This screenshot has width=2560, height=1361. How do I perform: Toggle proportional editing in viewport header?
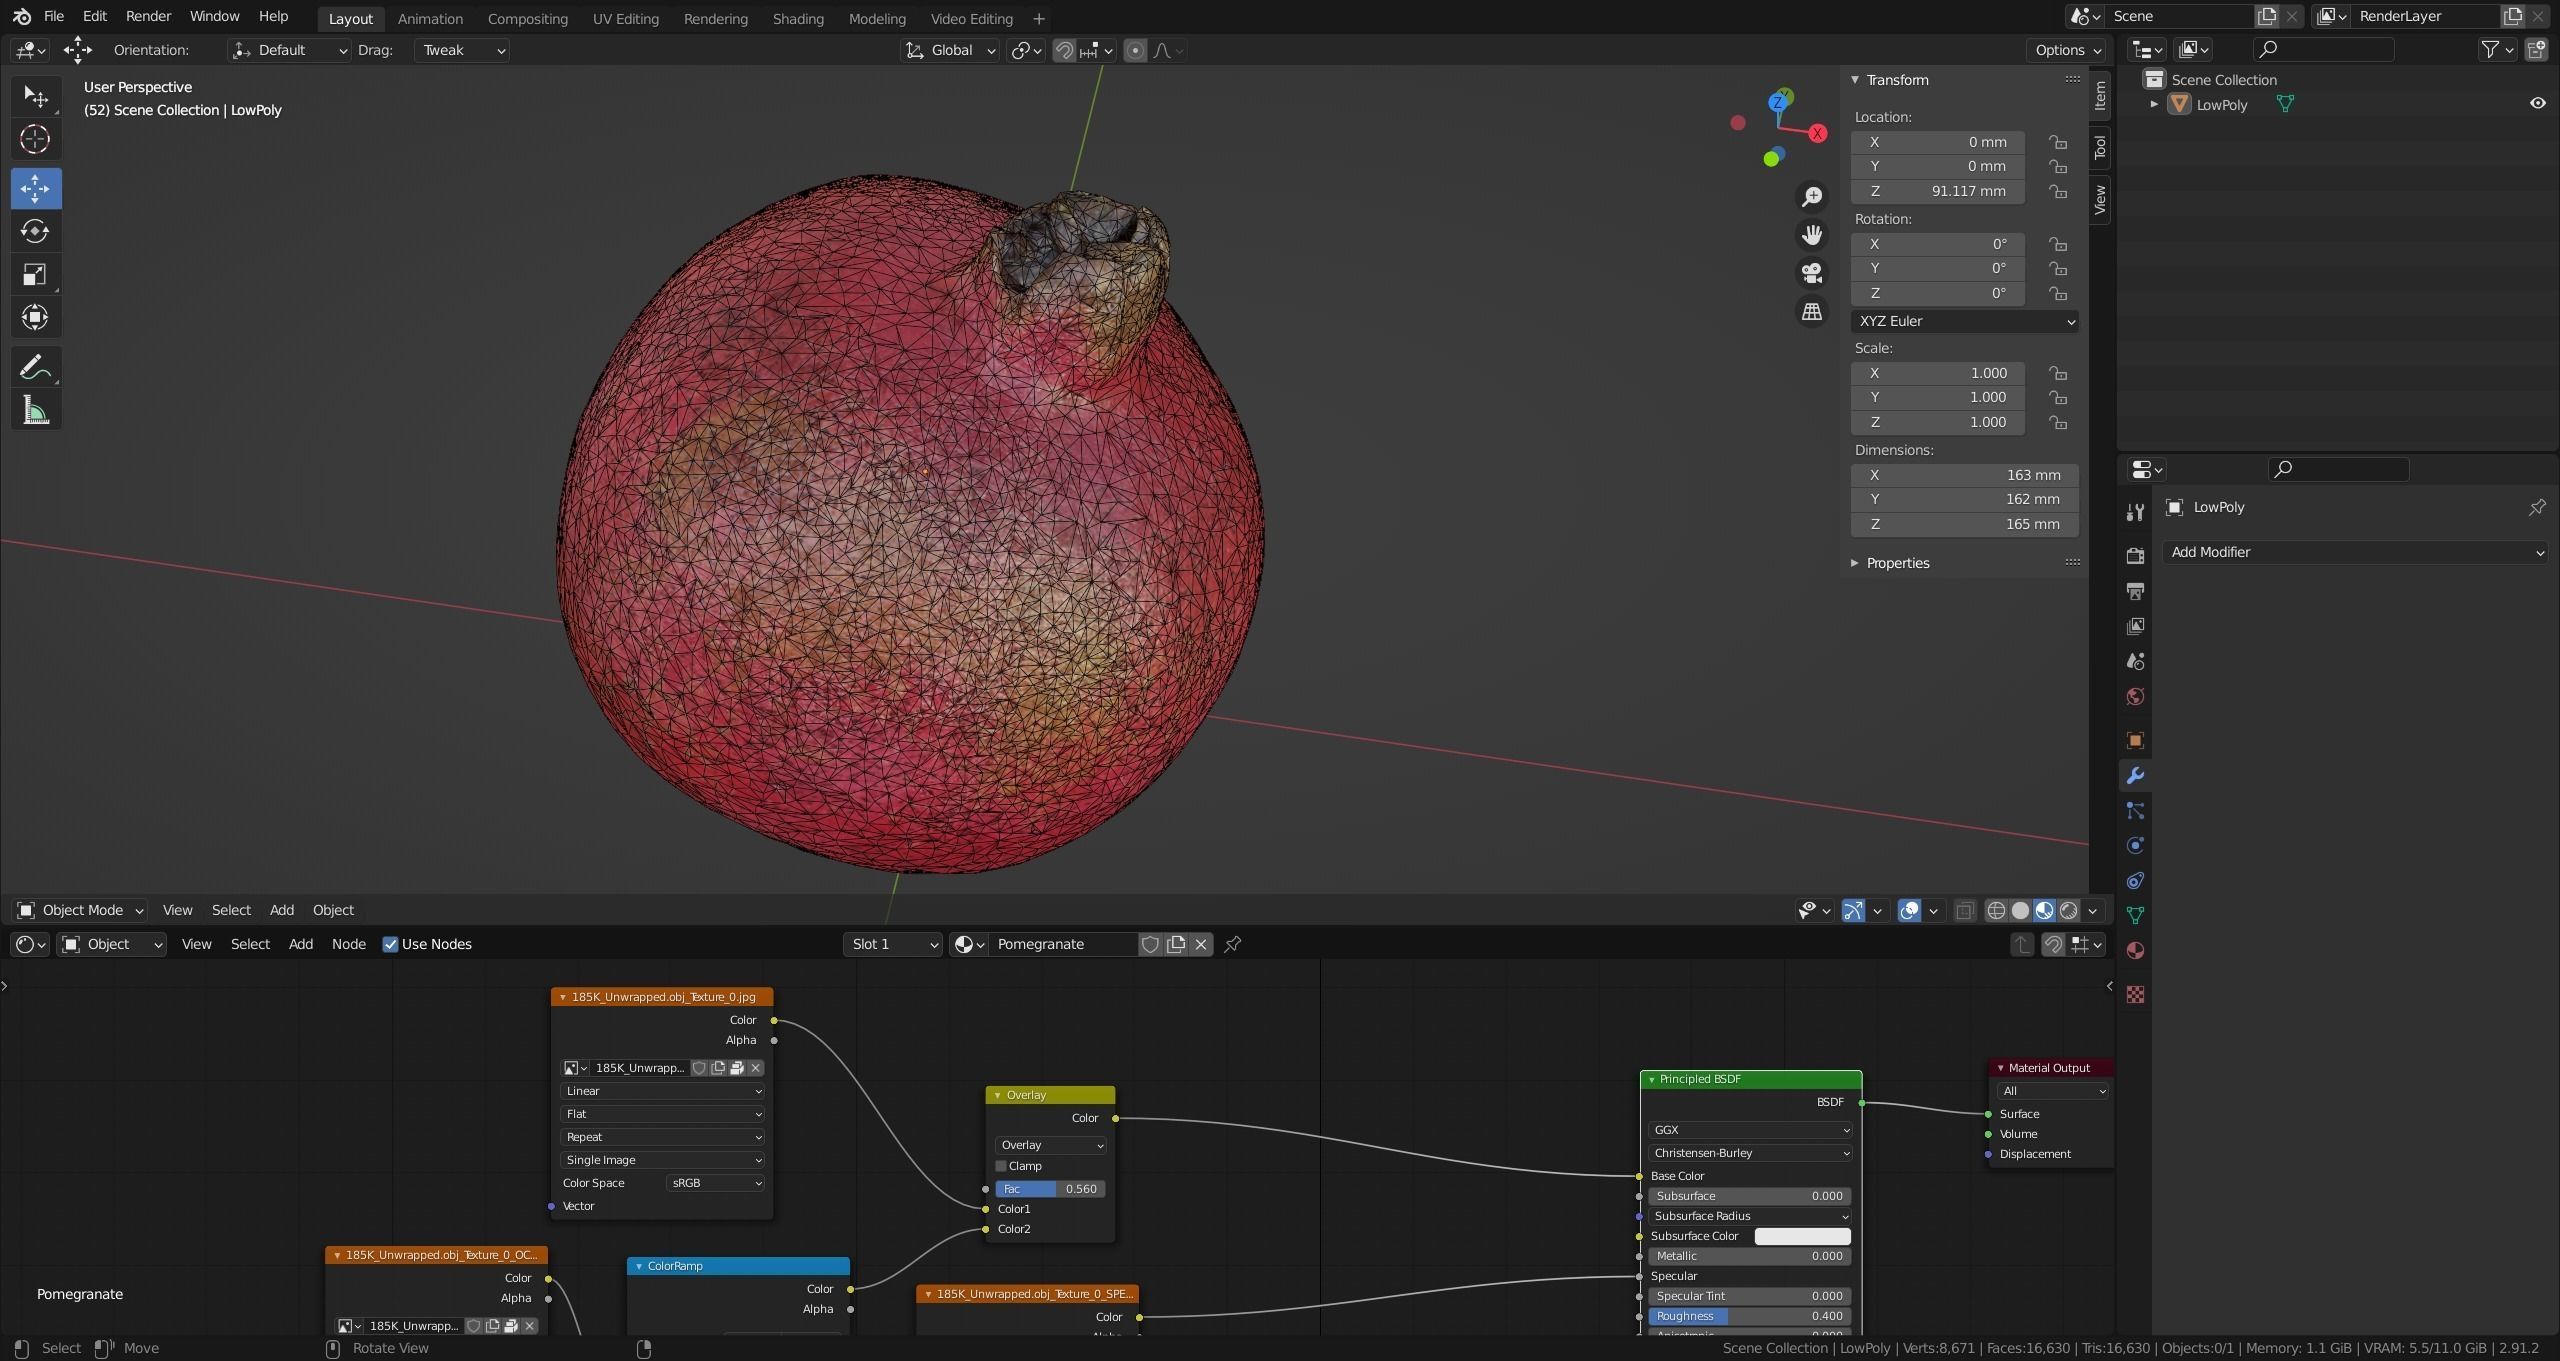click(x=1135, y=50)
